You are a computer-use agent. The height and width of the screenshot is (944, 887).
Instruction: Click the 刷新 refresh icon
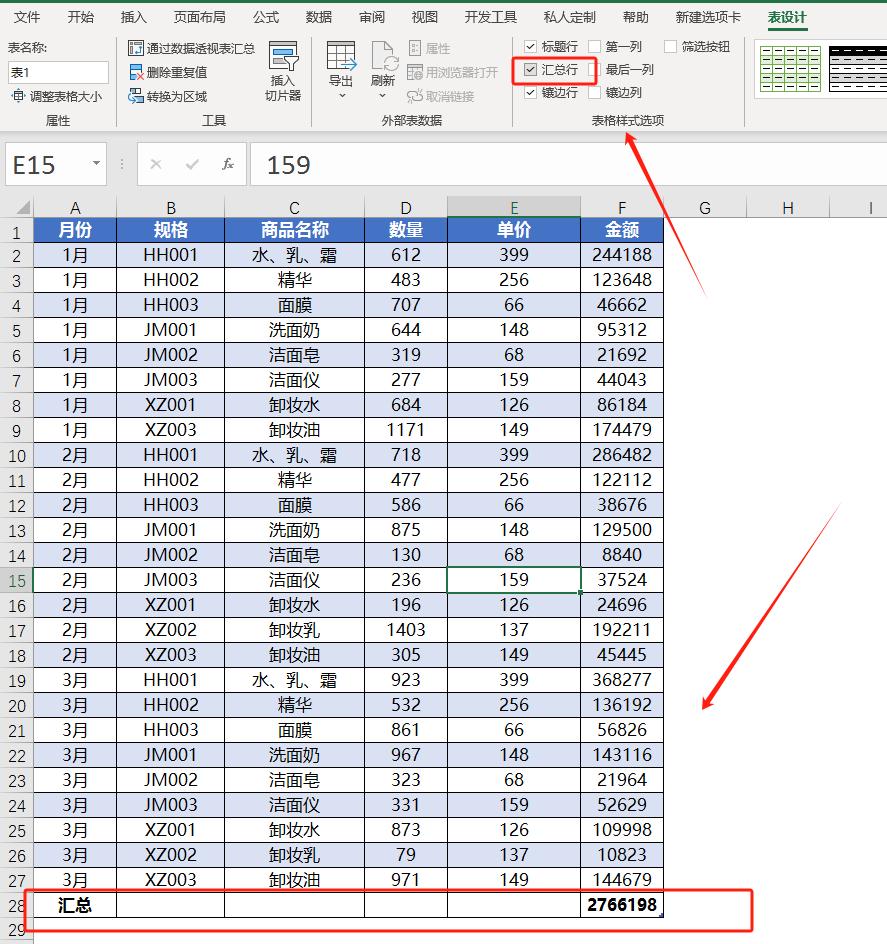(x=383, y=57)
